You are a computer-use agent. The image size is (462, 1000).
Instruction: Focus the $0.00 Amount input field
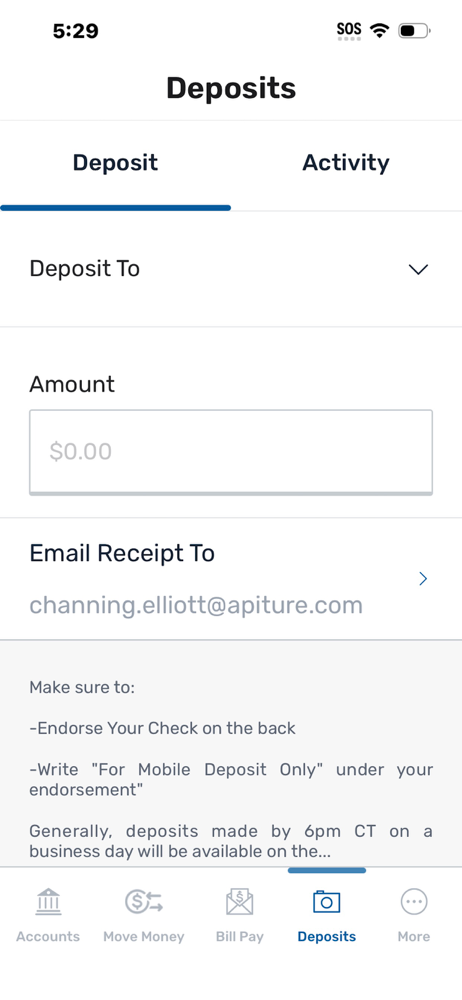pos(231,452)
